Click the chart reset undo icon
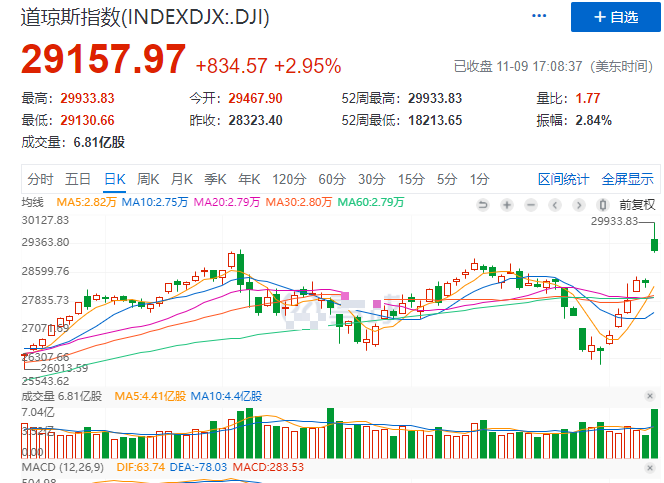The height and width of the screenshot is (483, 664). coord(483,205)
